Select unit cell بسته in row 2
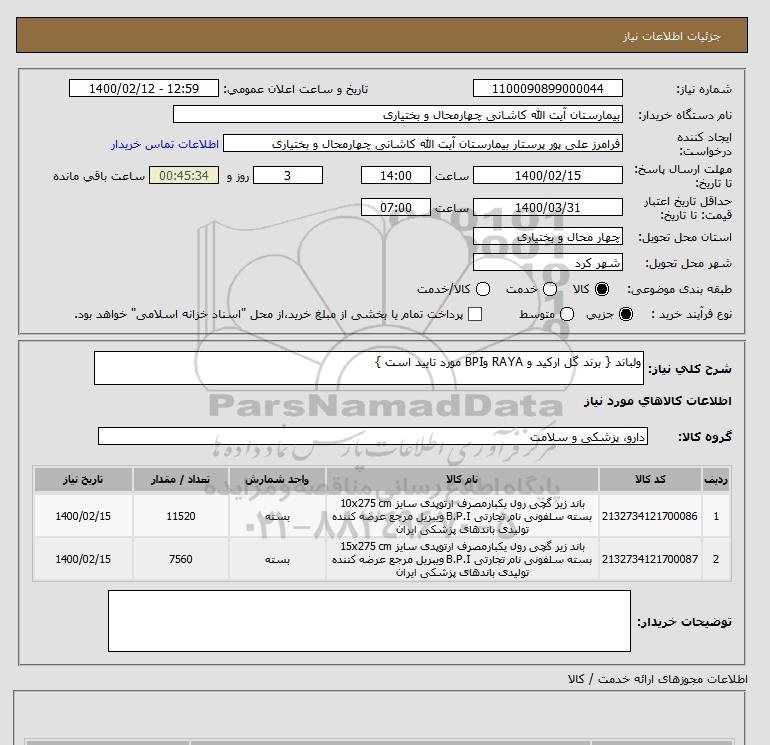Image resolution: width=770 pixels, height=745 pixels. pos(277,559)
